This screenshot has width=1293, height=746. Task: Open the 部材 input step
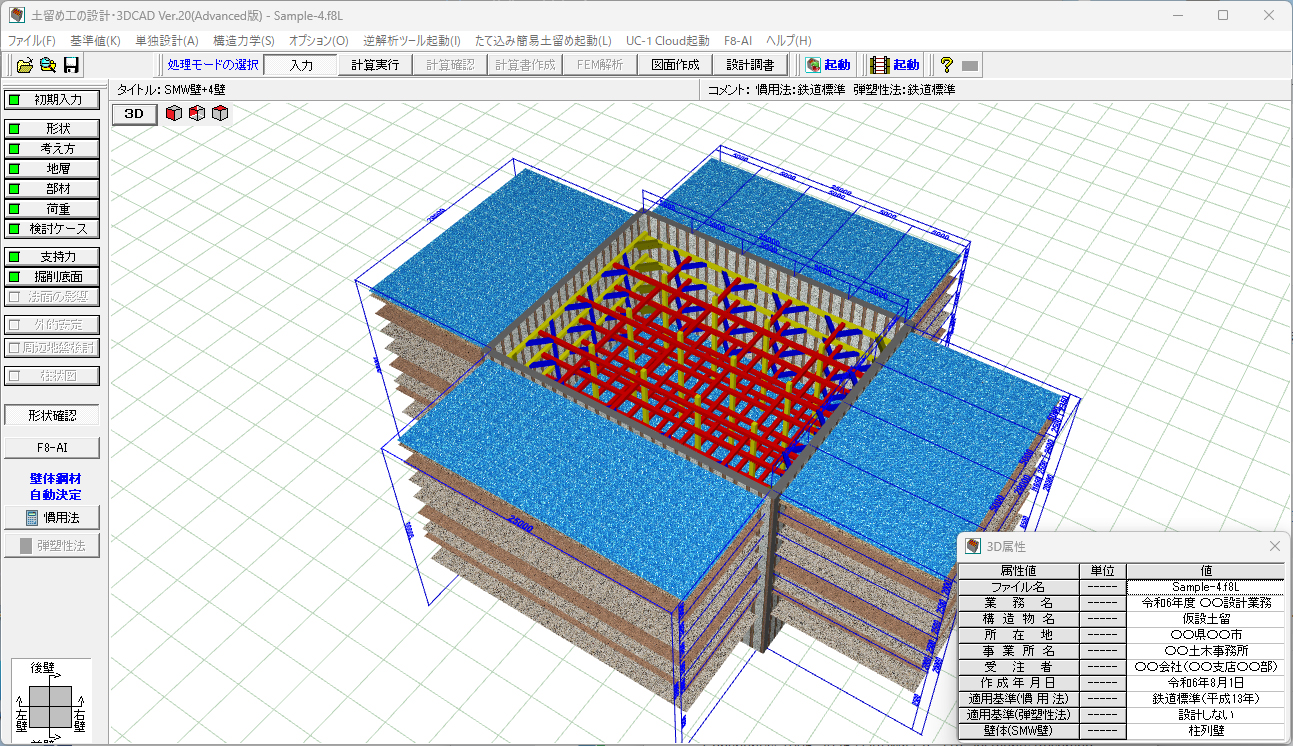(x=52, y=189)
